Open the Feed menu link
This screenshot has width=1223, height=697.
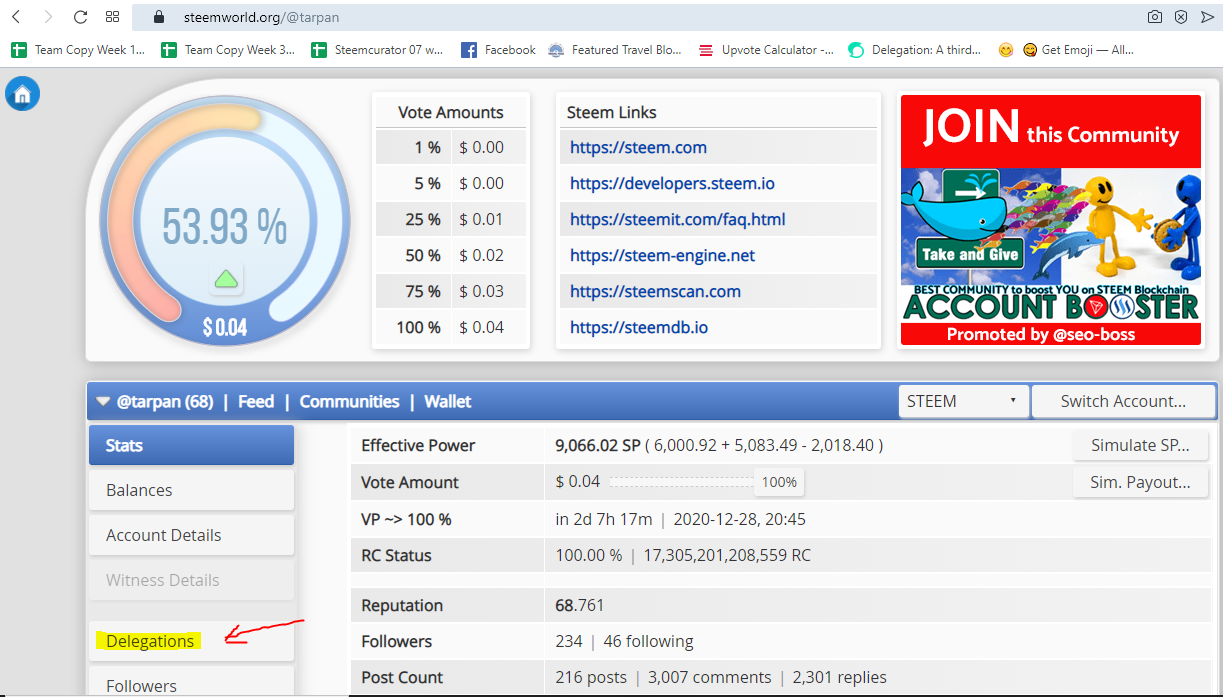pos(256,402)
